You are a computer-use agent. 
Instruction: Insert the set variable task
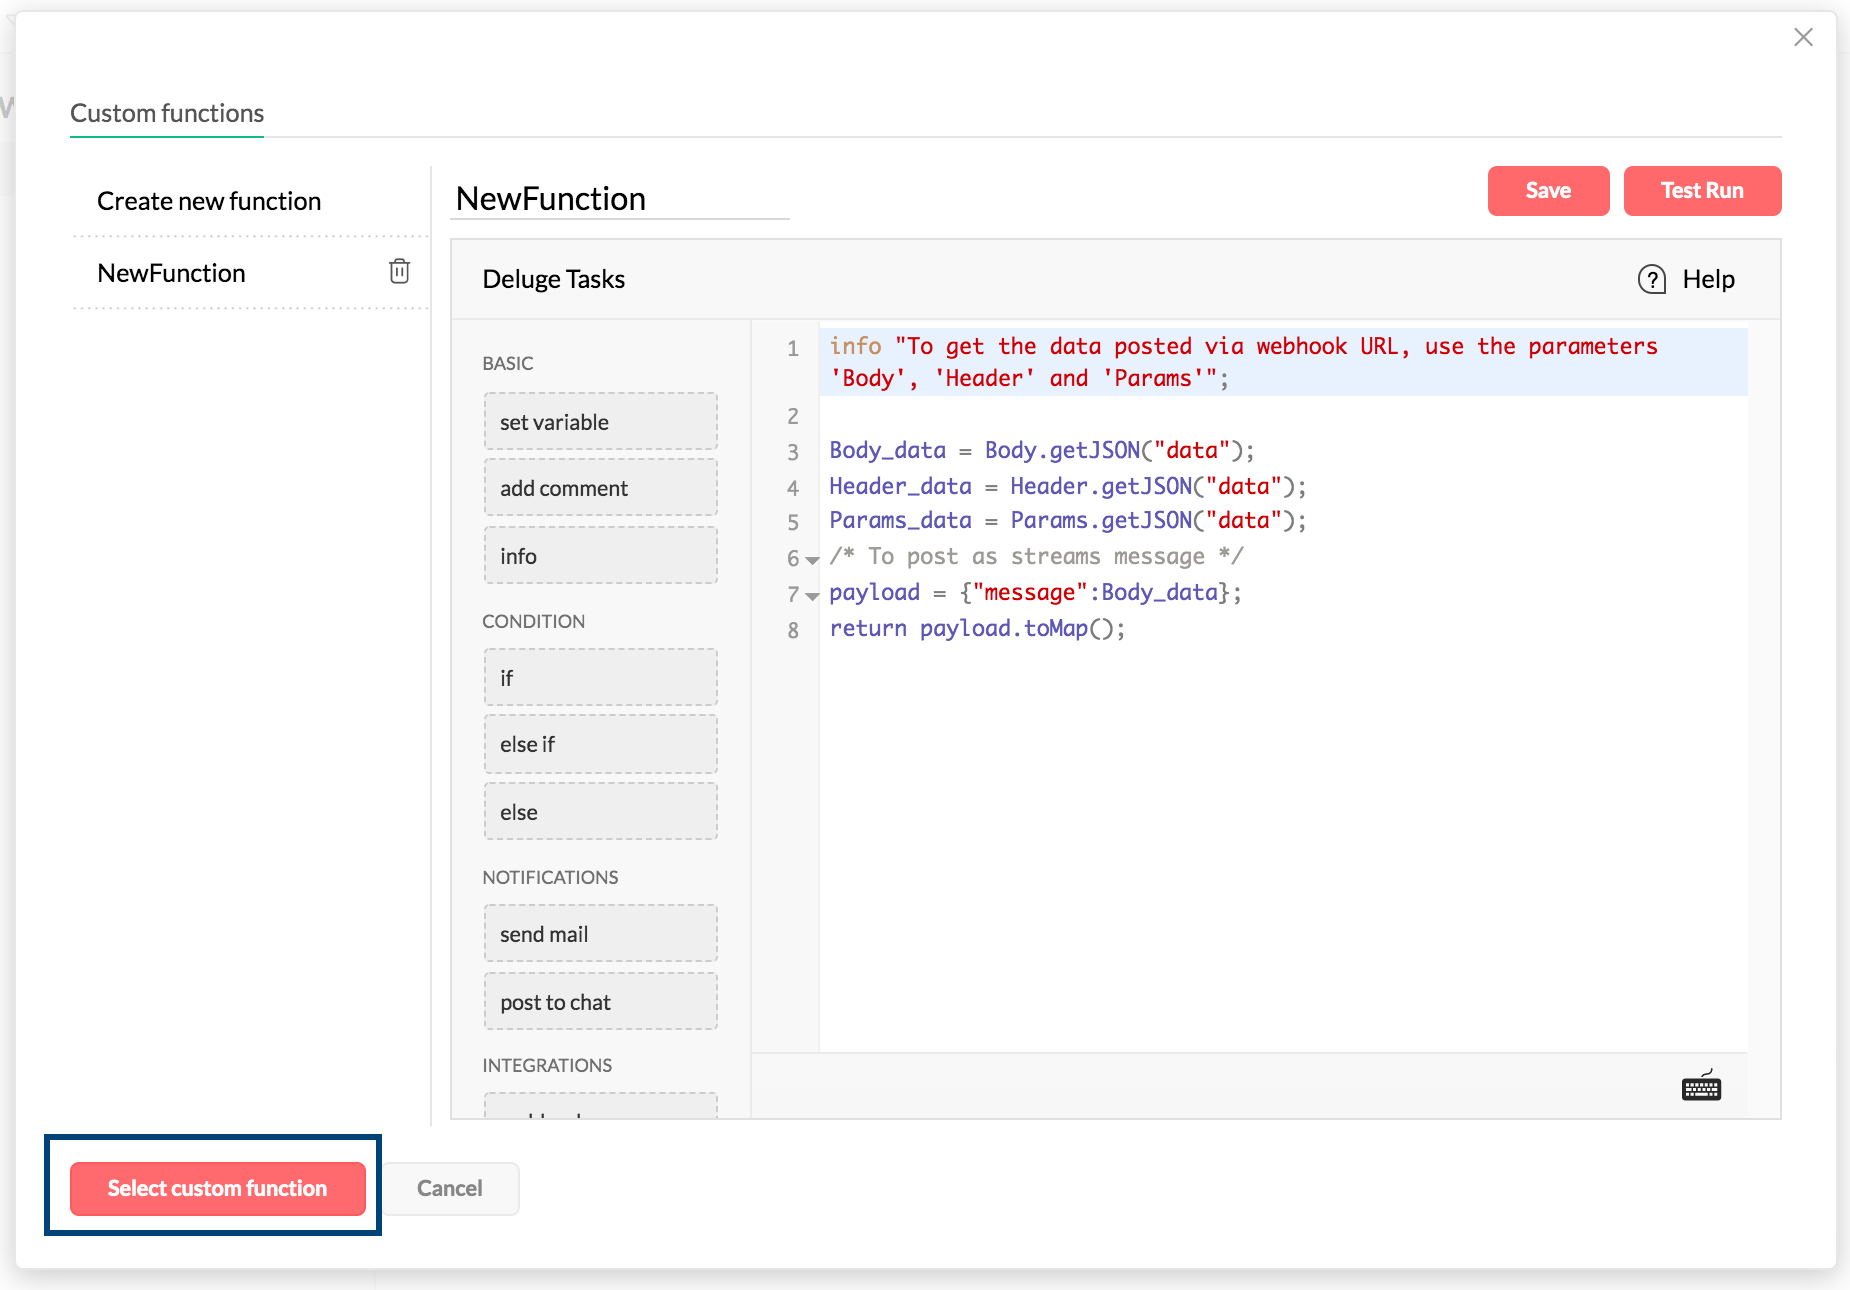600,422
